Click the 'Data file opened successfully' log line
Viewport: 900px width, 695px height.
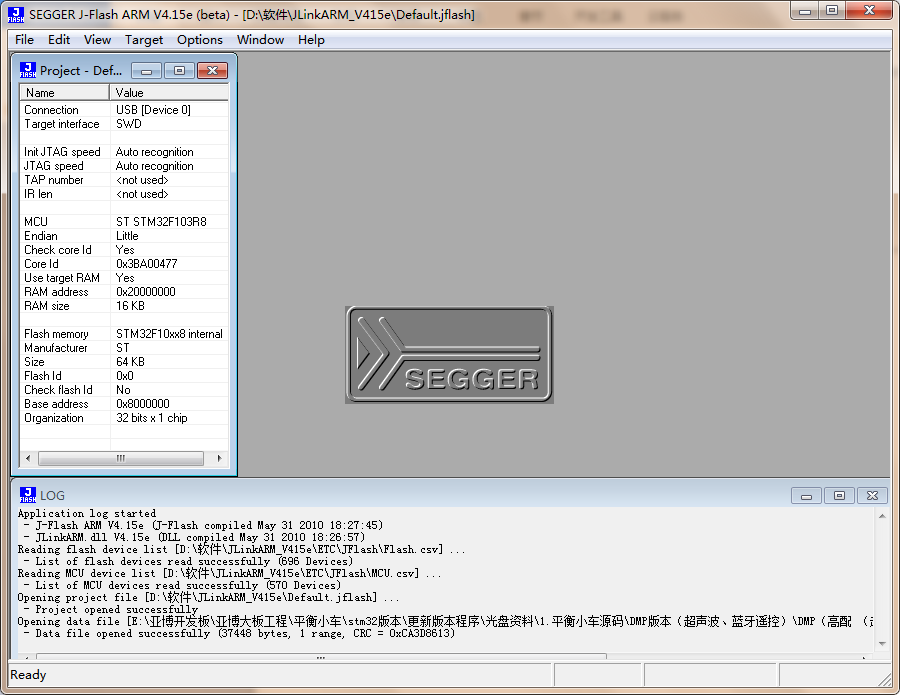(x=239, y=633)
